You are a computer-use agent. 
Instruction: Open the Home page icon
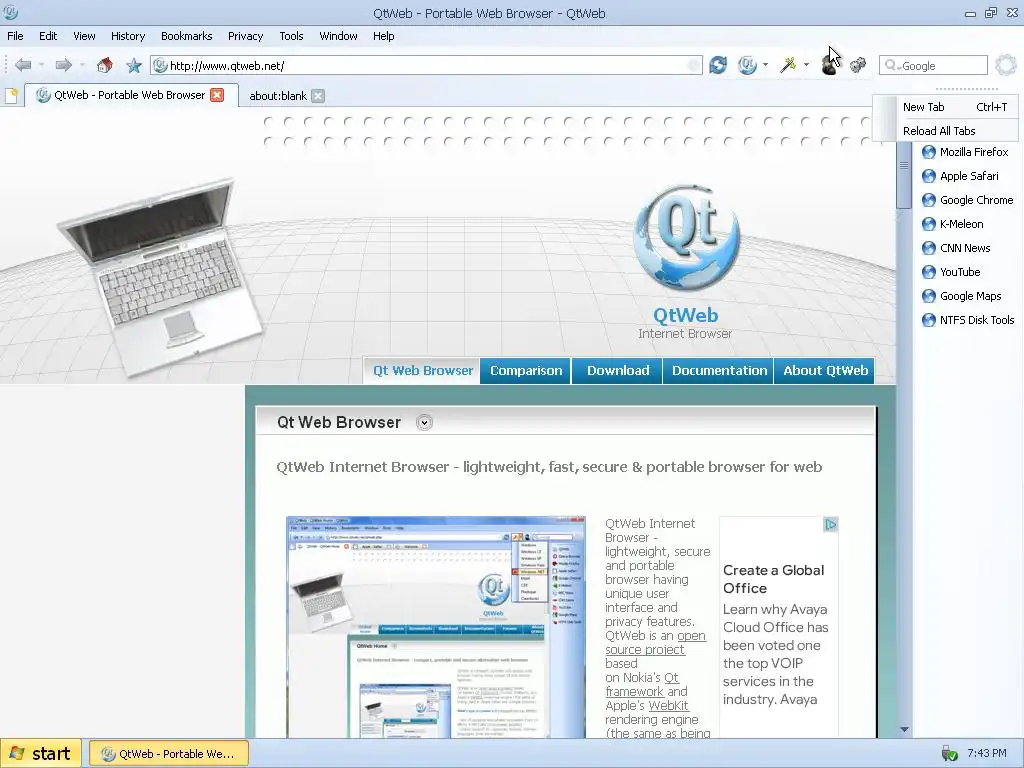(x=104, y=65)
